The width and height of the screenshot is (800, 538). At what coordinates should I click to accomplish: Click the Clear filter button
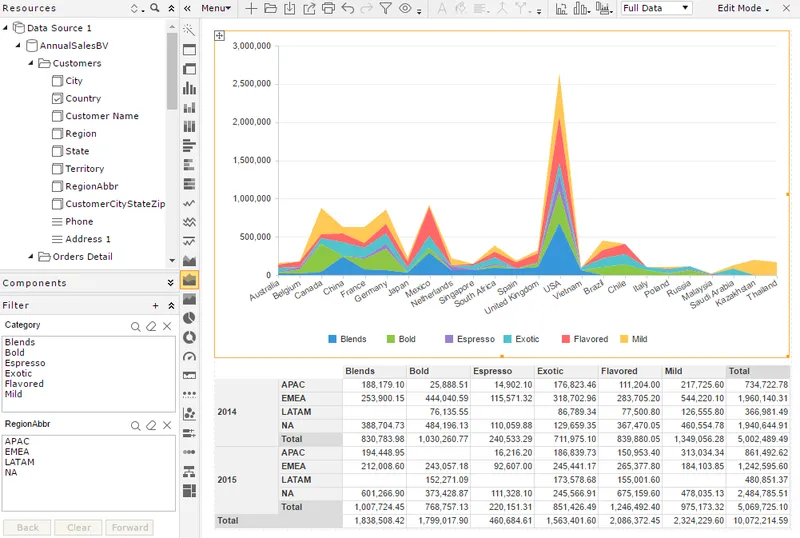tap(79, 527)
